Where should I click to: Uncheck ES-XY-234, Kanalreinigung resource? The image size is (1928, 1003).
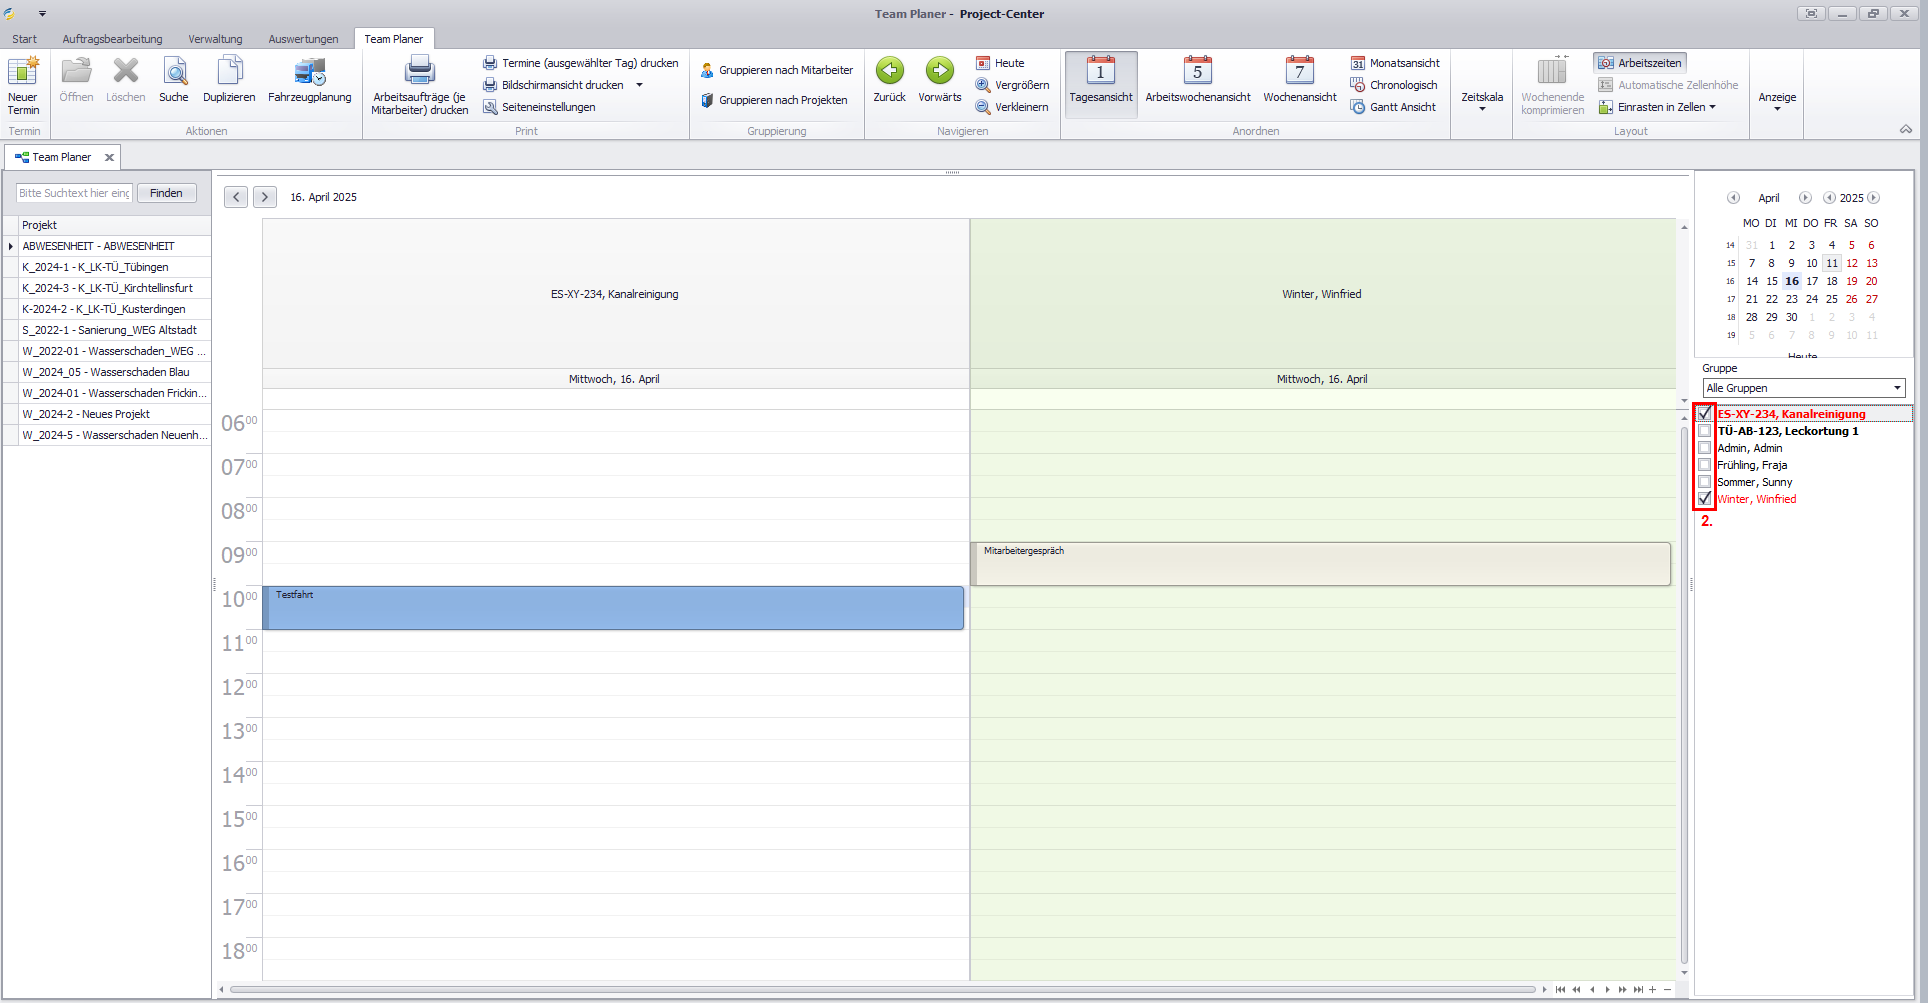pyautogui.click(x=1705, y=414)
